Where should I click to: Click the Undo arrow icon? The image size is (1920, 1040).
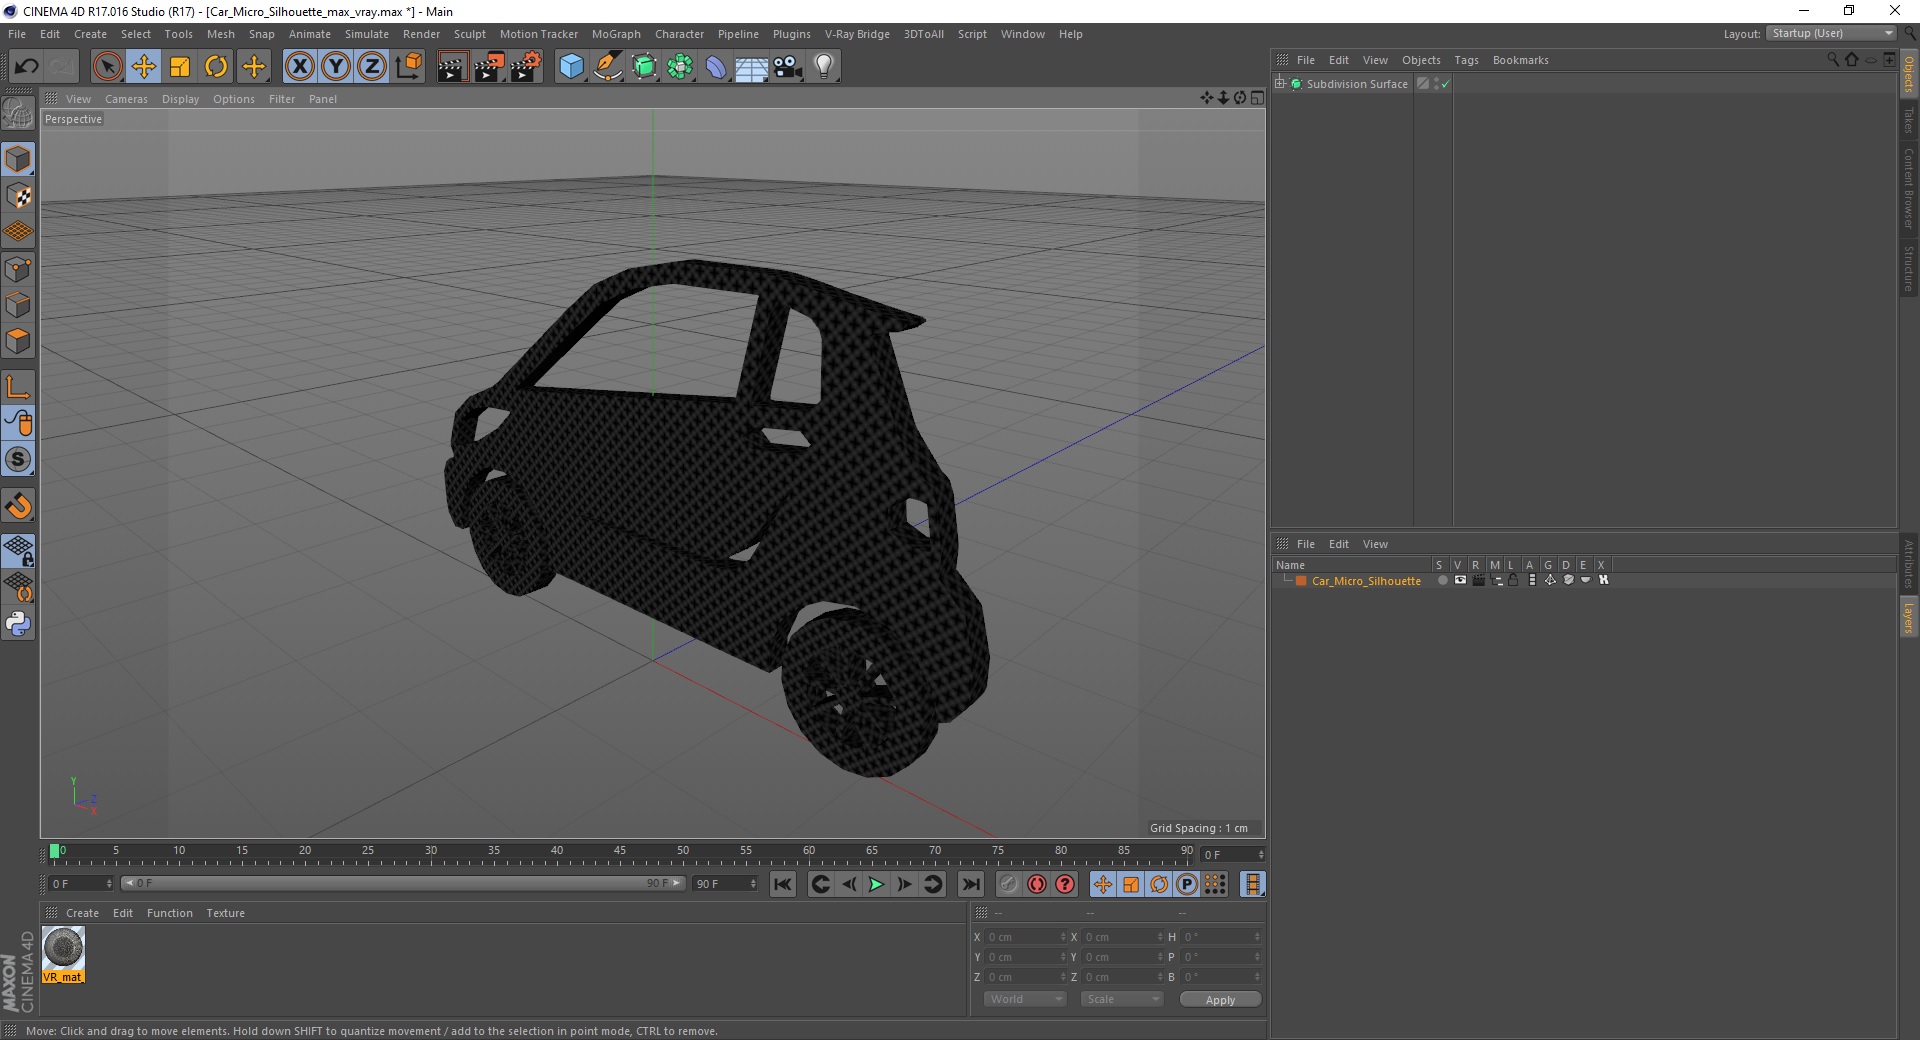26,67
